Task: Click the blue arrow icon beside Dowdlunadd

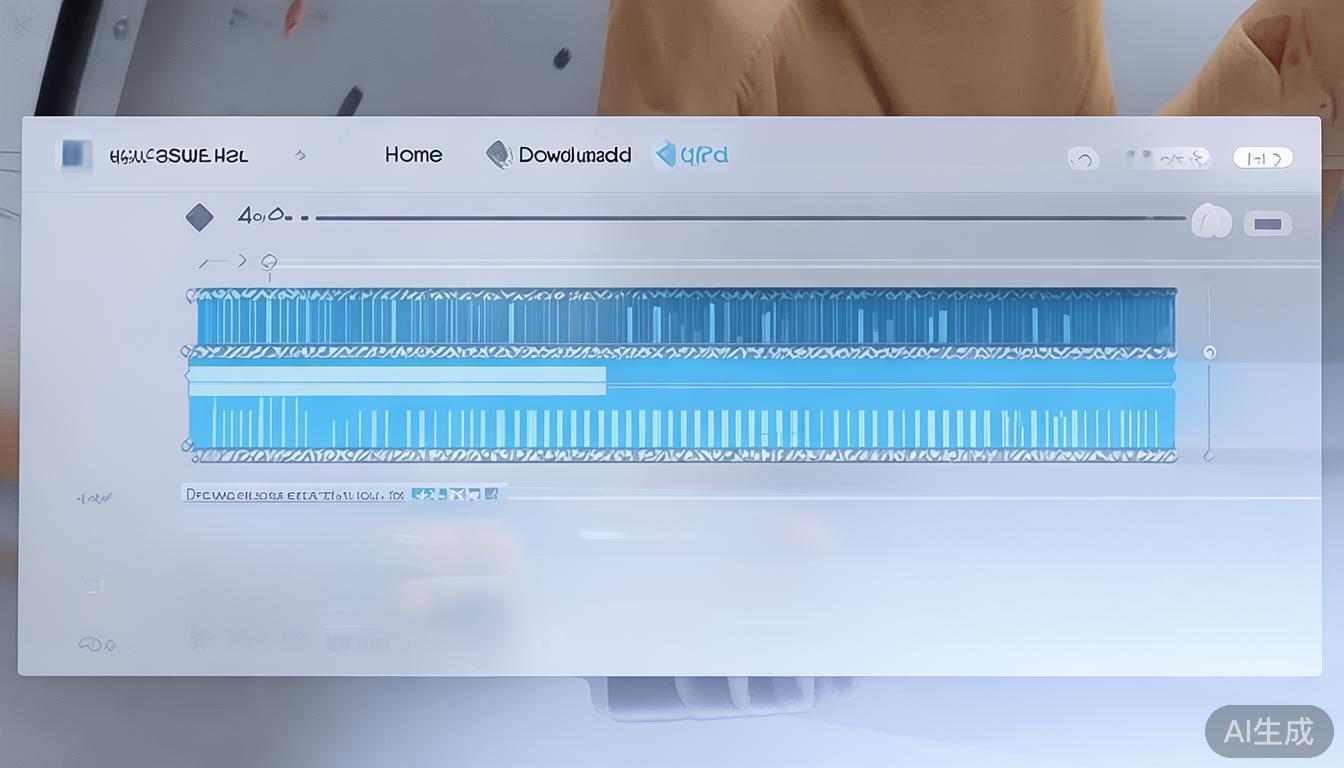Action: click(x=664, y=155)
